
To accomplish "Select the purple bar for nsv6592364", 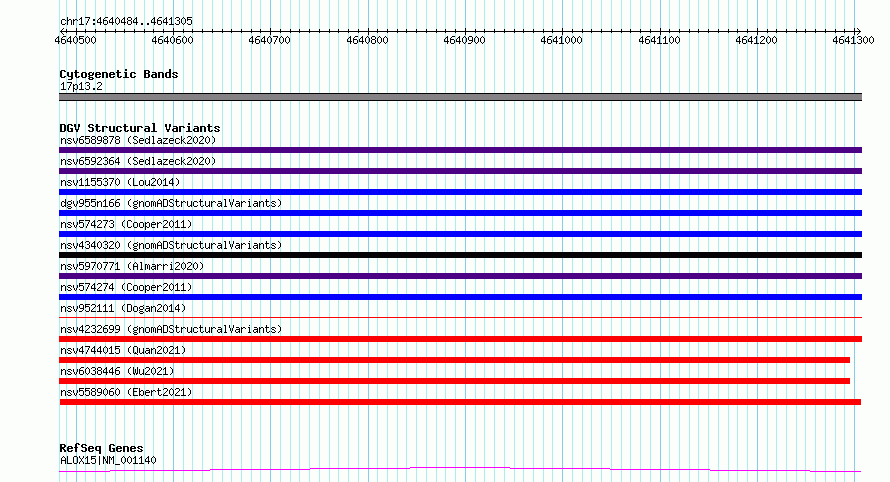I will 460,171.
